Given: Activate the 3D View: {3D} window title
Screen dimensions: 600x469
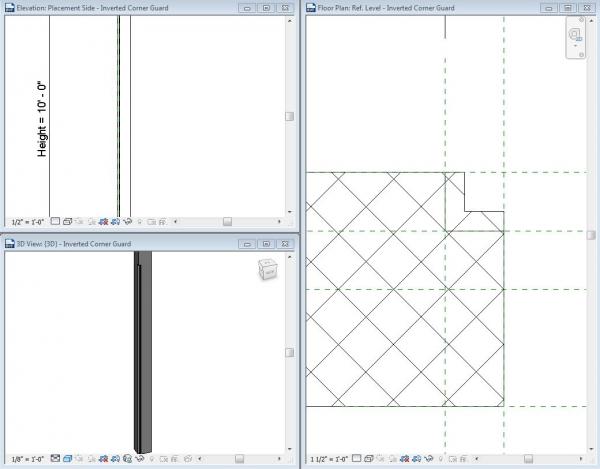Looking at the screenshot, I should [73, 244].
